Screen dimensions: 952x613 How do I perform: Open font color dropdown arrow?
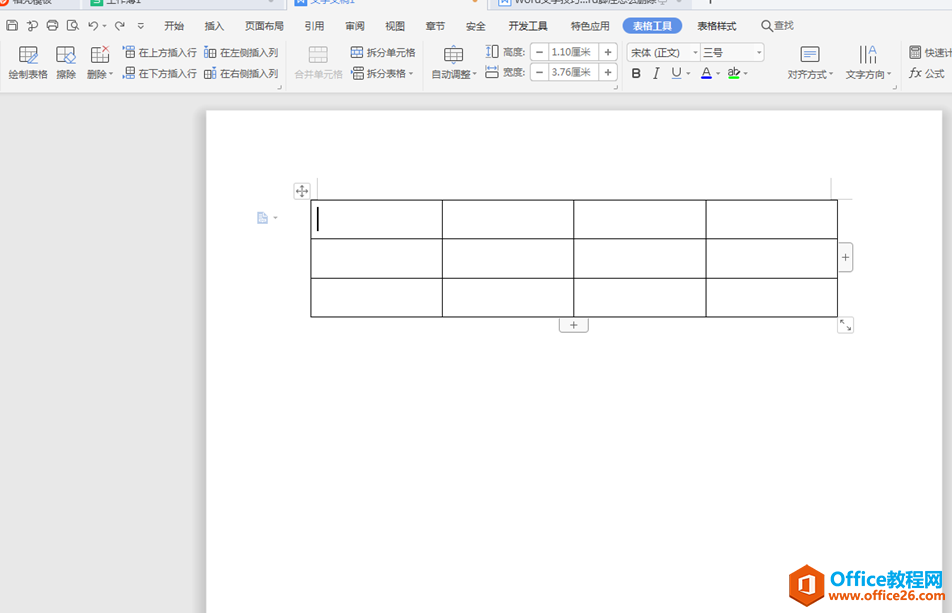pos(718,73)
